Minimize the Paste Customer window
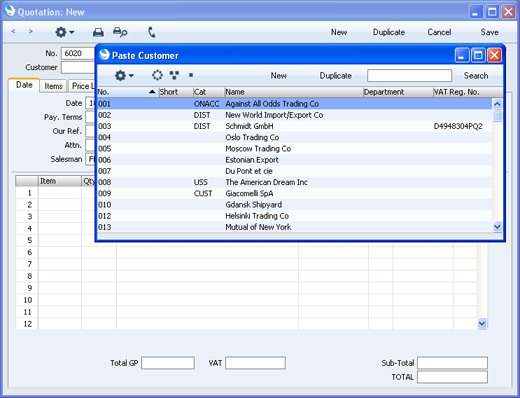Screen dimensions: 520x398 tap(462, 55)
